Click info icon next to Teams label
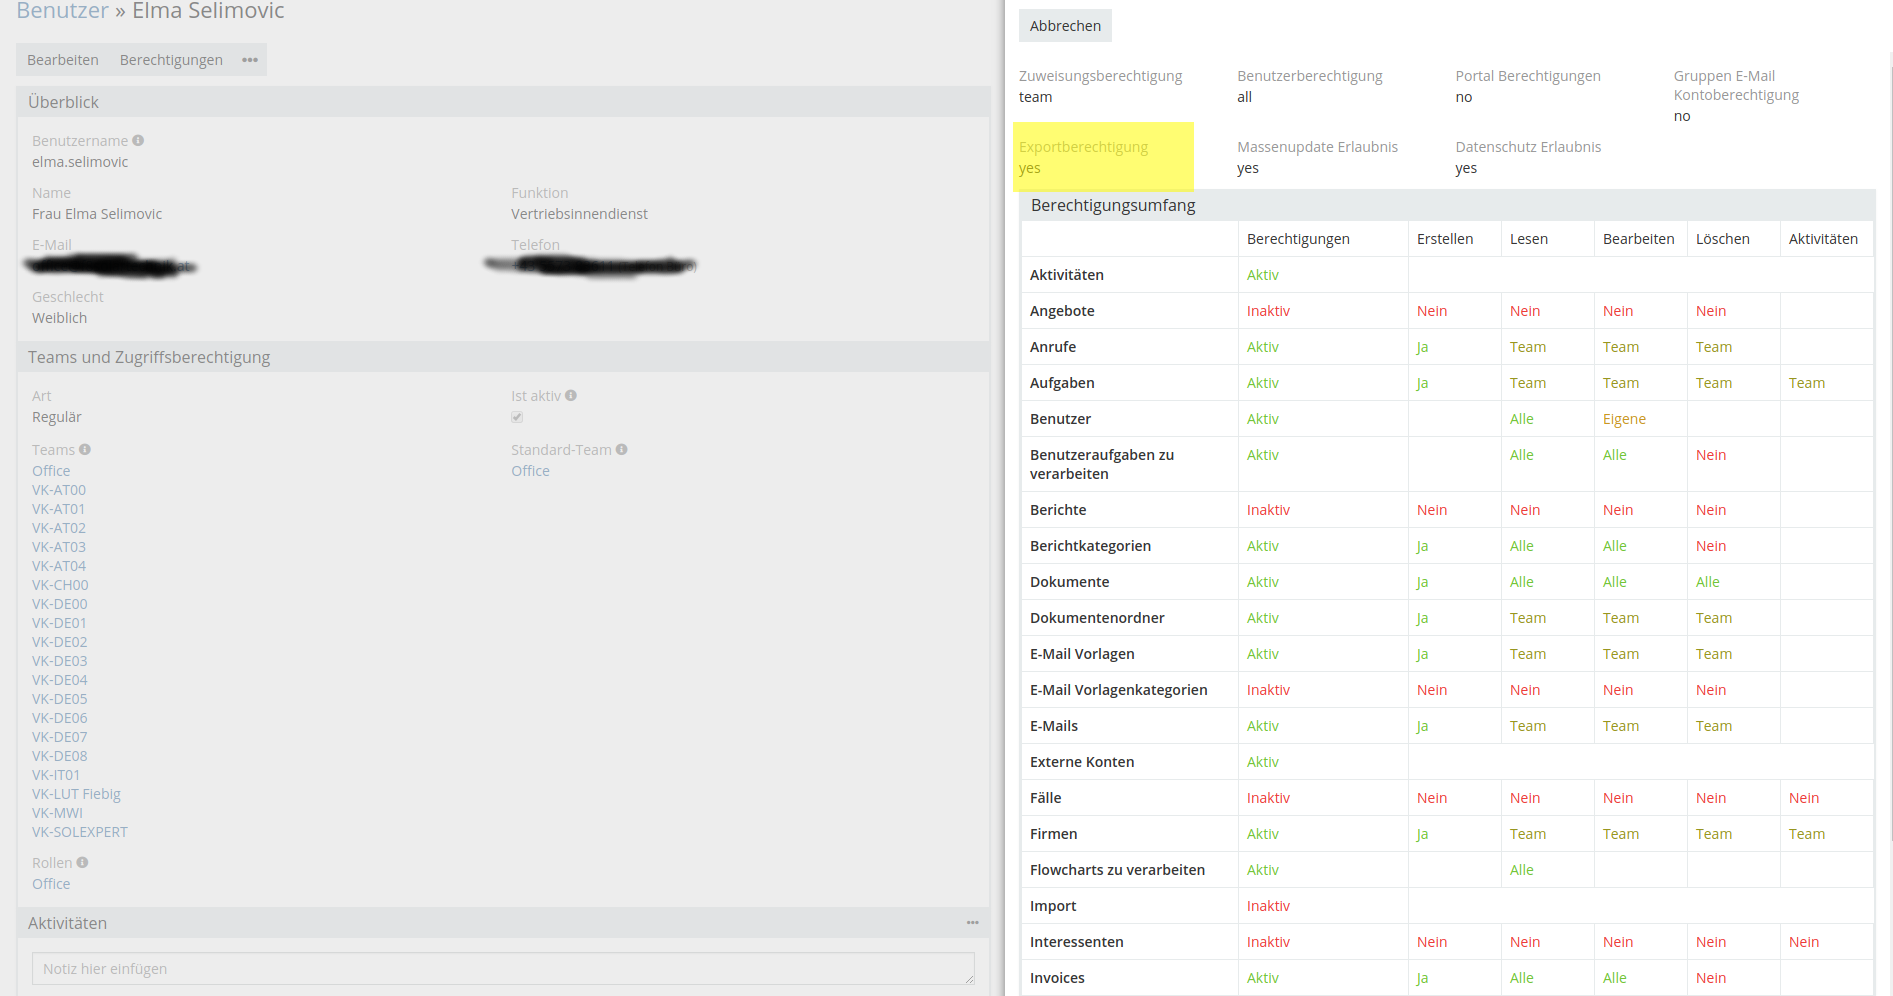 85,450
